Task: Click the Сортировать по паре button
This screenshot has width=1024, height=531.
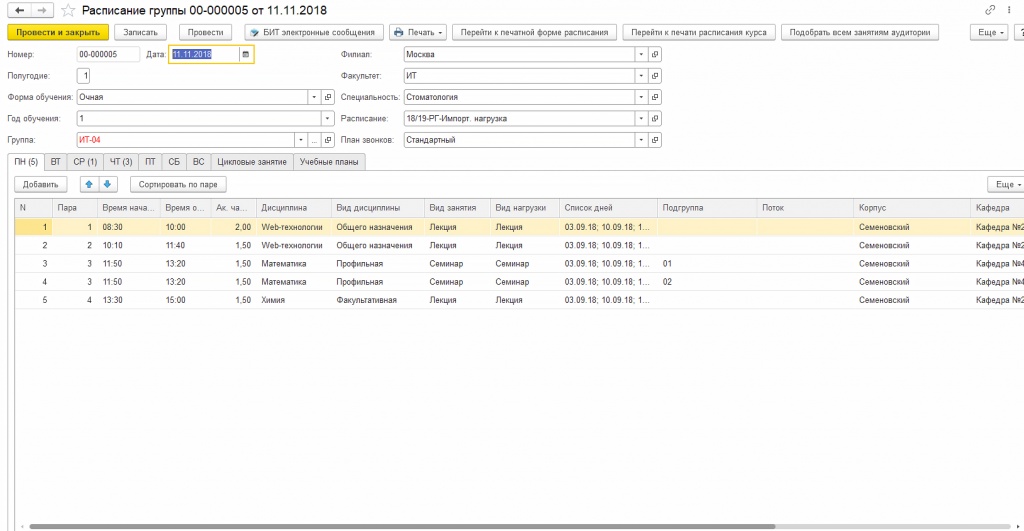Action: pyautogui.click(x=179, y=184)
